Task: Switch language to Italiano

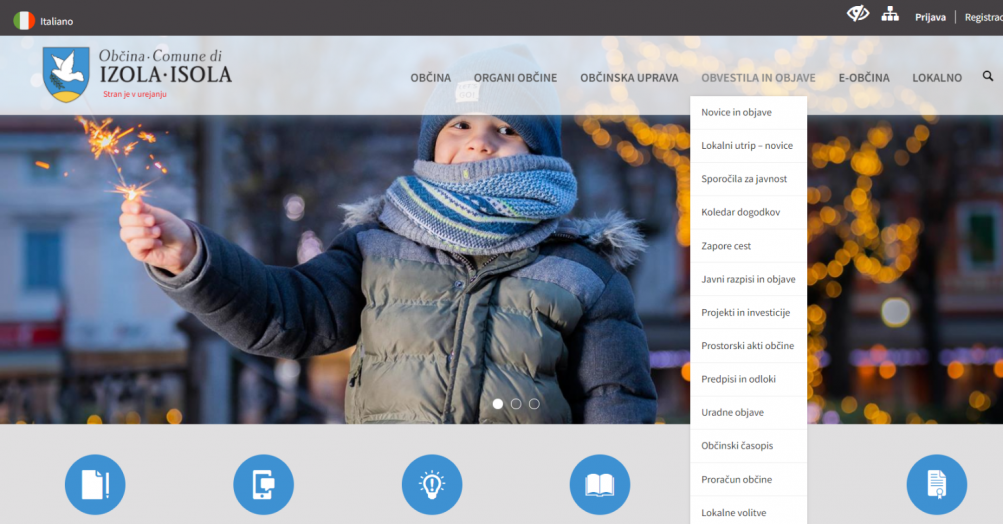Action: [x=56, y=21]
